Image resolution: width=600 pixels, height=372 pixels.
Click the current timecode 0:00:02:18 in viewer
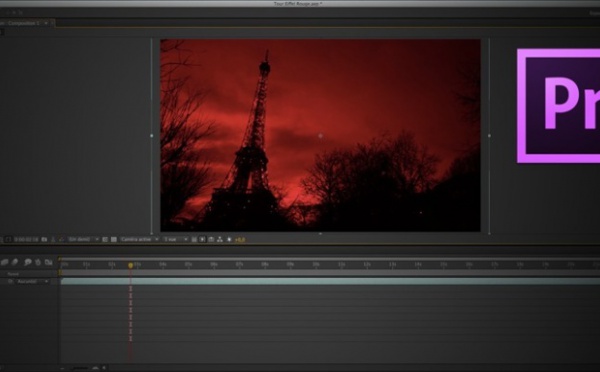tap(26, 239)
